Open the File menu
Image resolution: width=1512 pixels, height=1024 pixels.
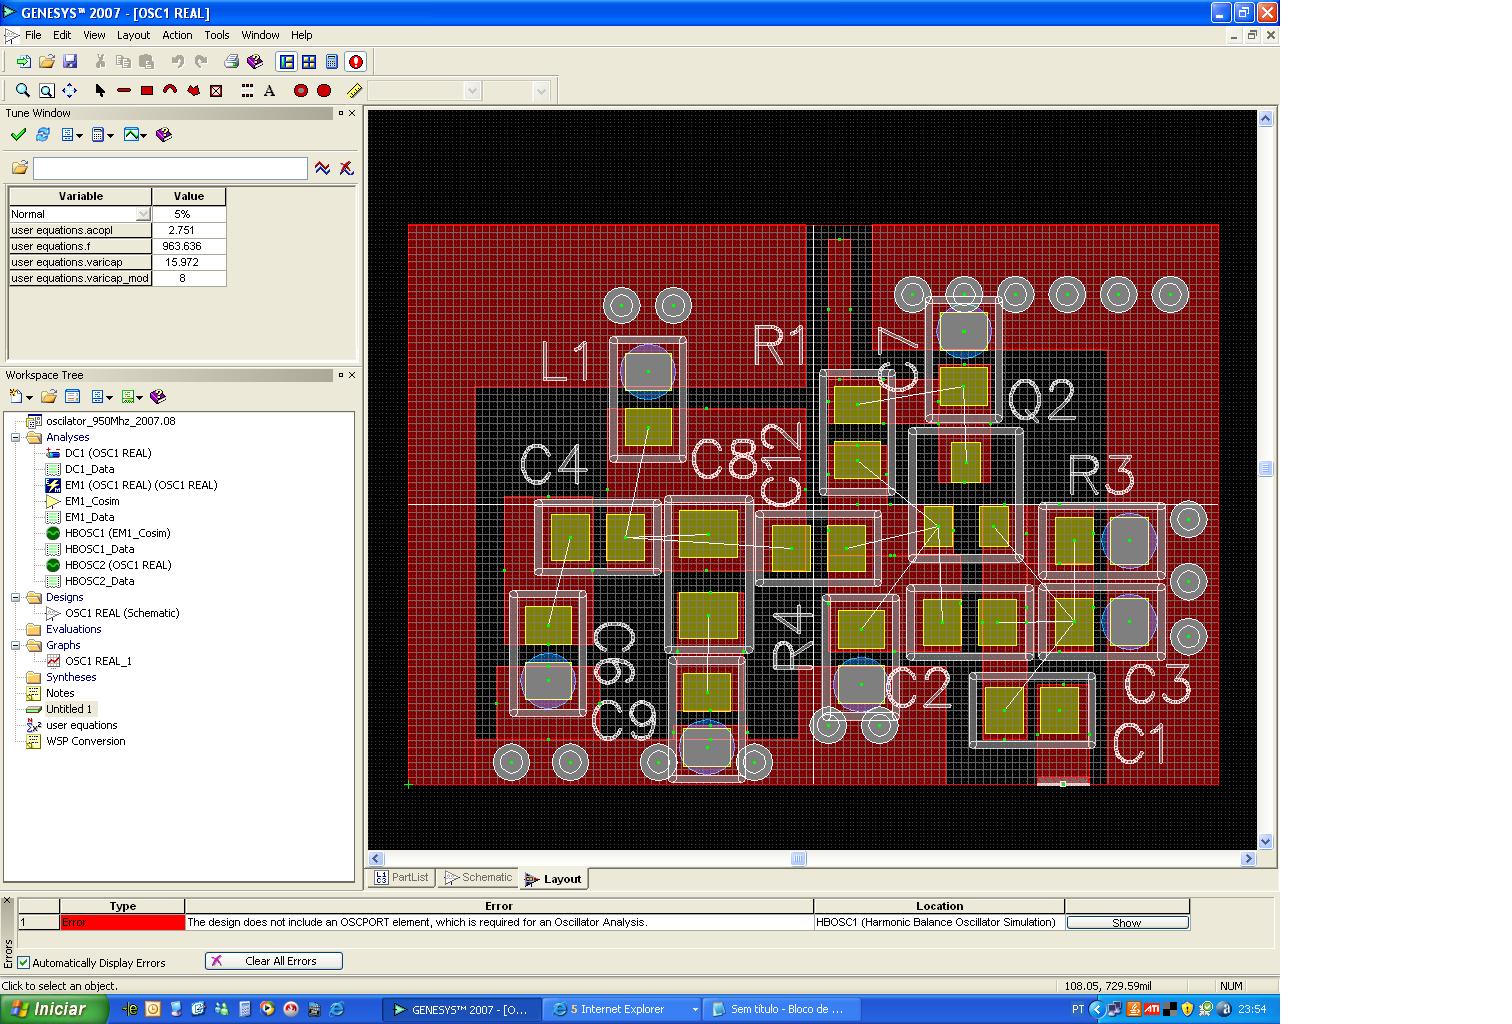coord(33,35)
